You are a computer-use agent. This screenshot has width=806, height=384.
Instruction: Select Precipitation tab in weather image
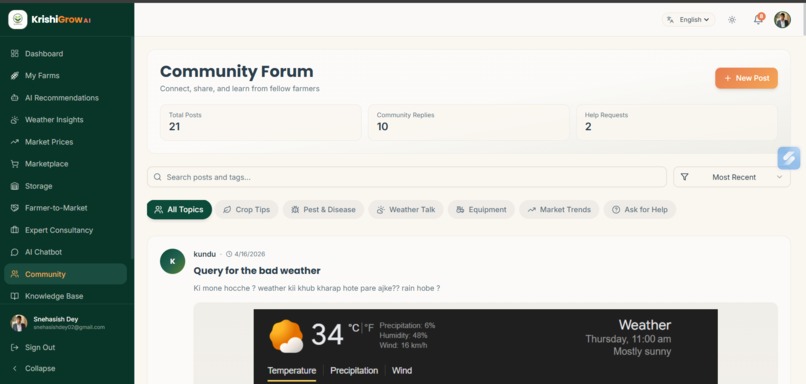(354, 371)
